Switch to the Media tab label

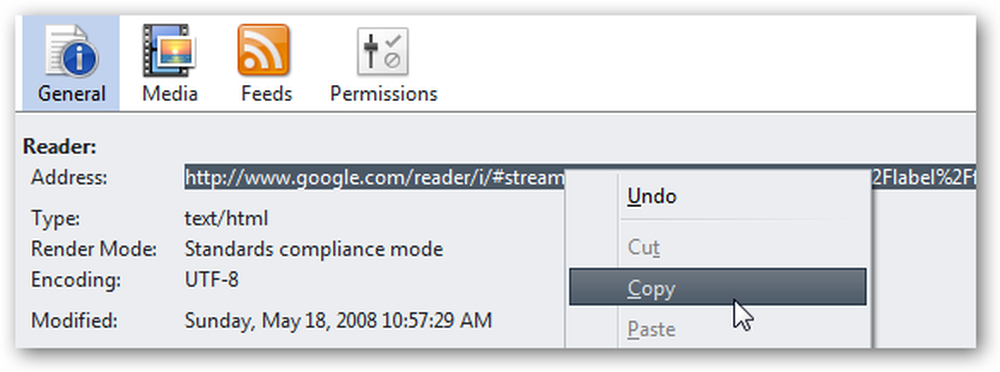[170, 94]
